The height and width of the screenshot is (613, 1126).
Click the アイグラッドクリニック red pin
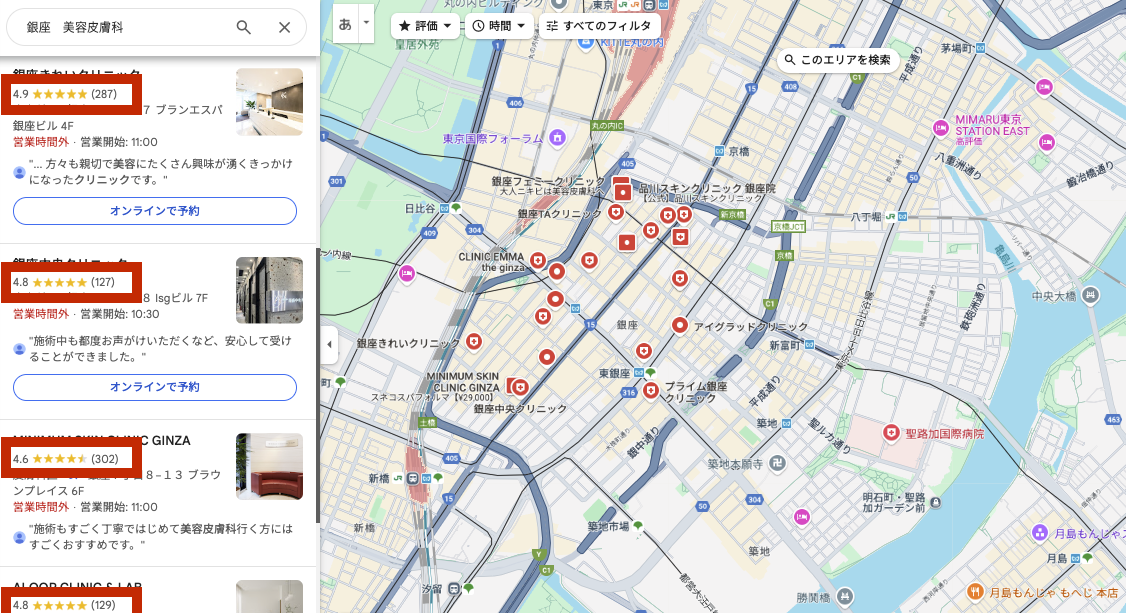[679, 325]
